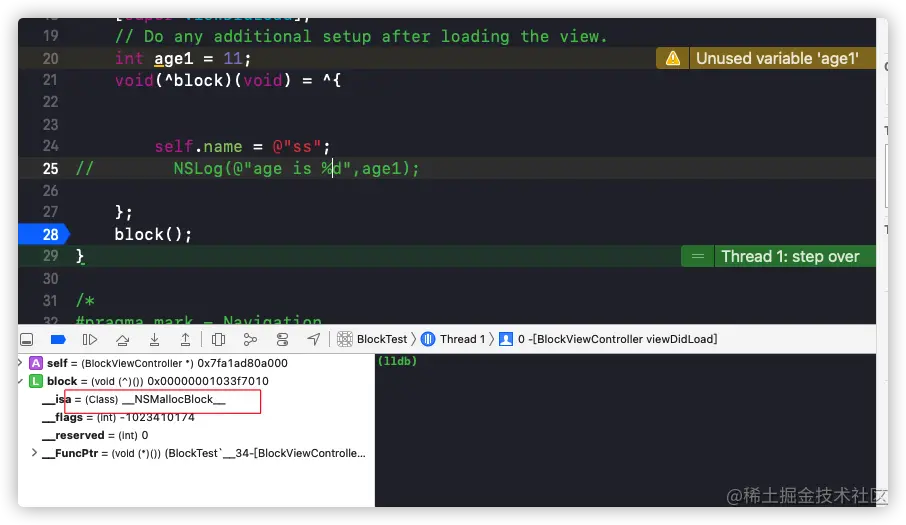The width and height of the screenshot is (906, 525).
Task: Click the commented NSLog code line
Action: click(x=247, y=169)
